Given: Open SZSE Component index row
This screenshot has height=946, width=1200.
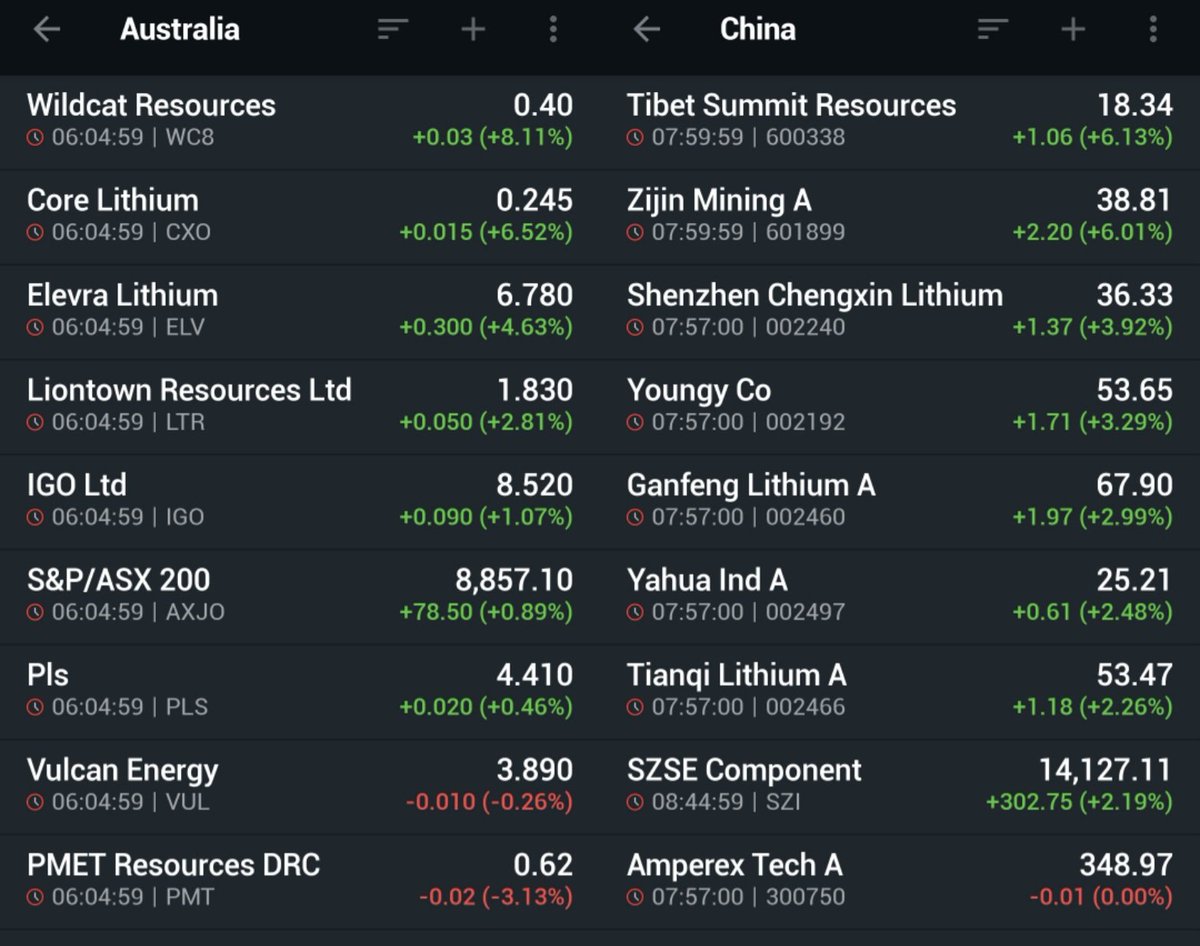Looking at the screenshot, I should pos(900,787).
